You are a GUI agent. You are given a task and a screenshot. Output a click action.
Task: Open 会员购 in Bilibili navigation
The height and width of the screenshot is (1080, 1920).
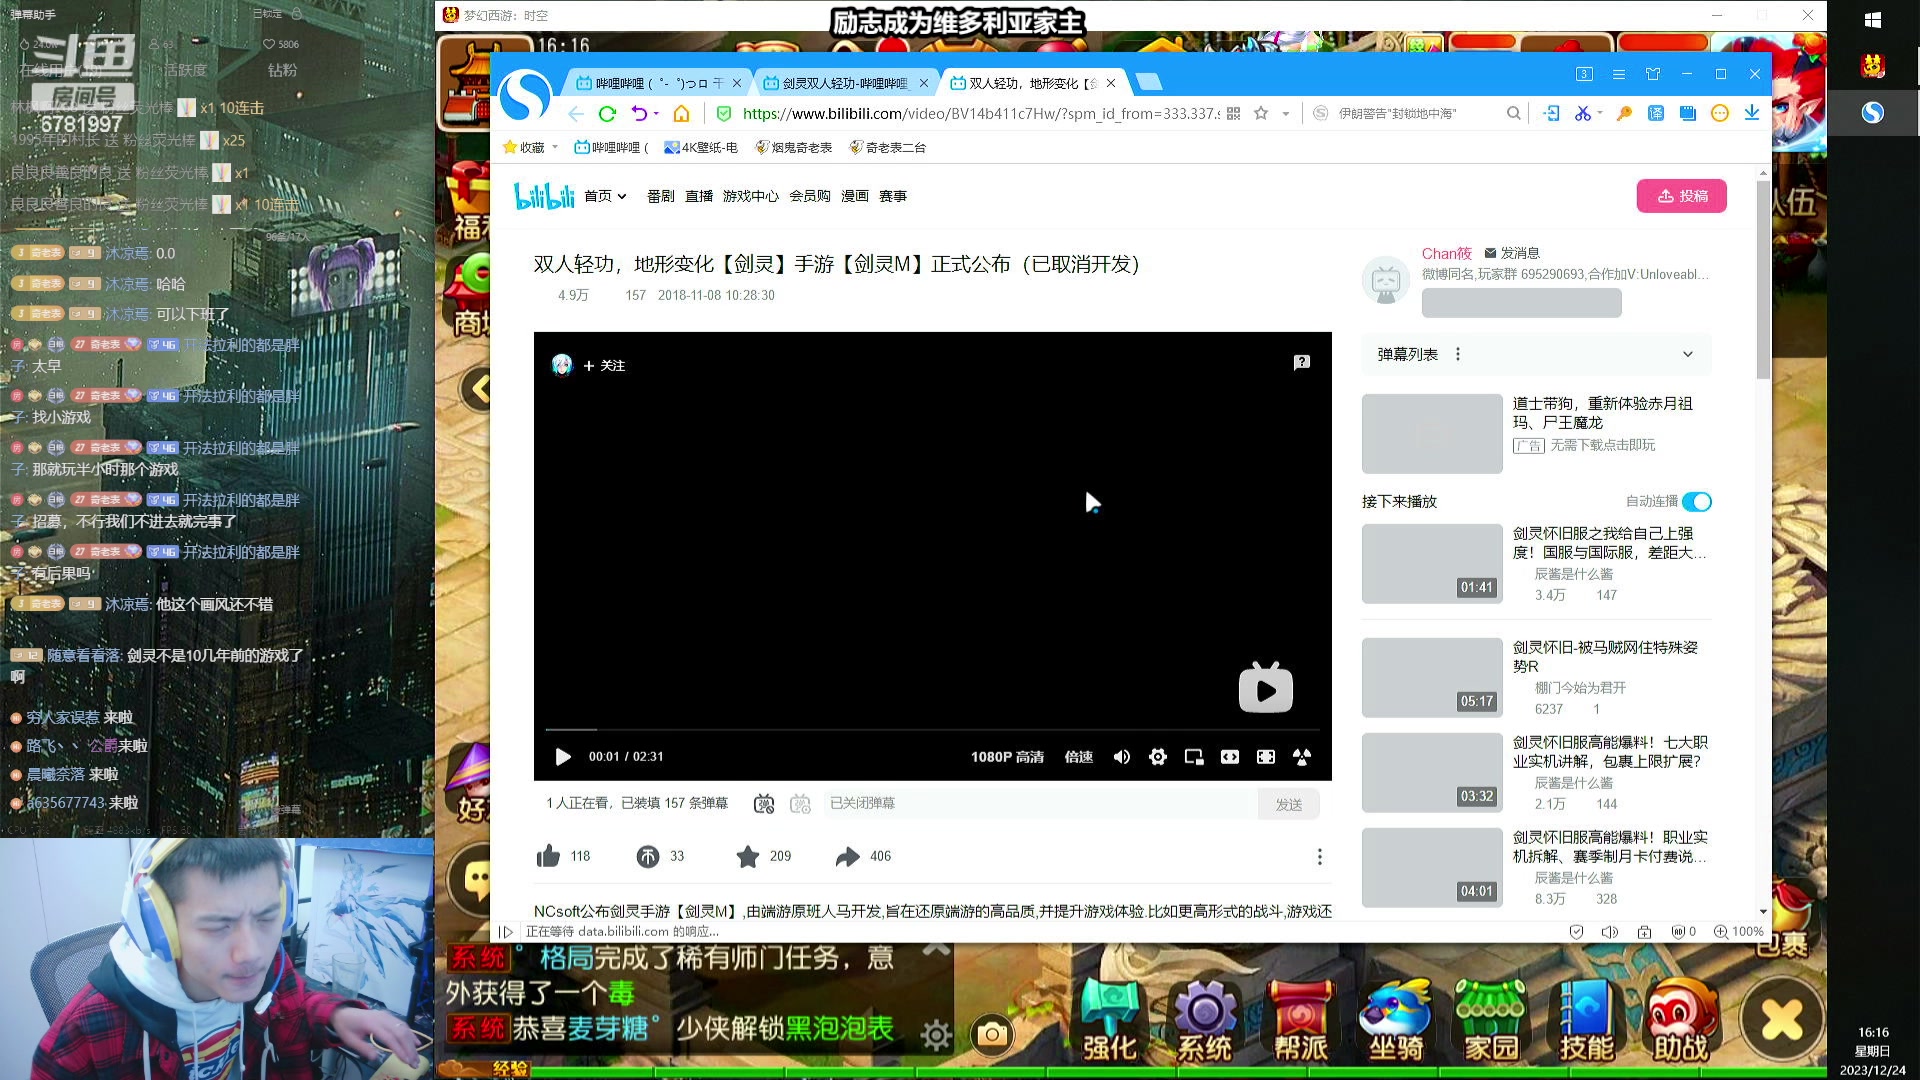click(x=810, y=196)
